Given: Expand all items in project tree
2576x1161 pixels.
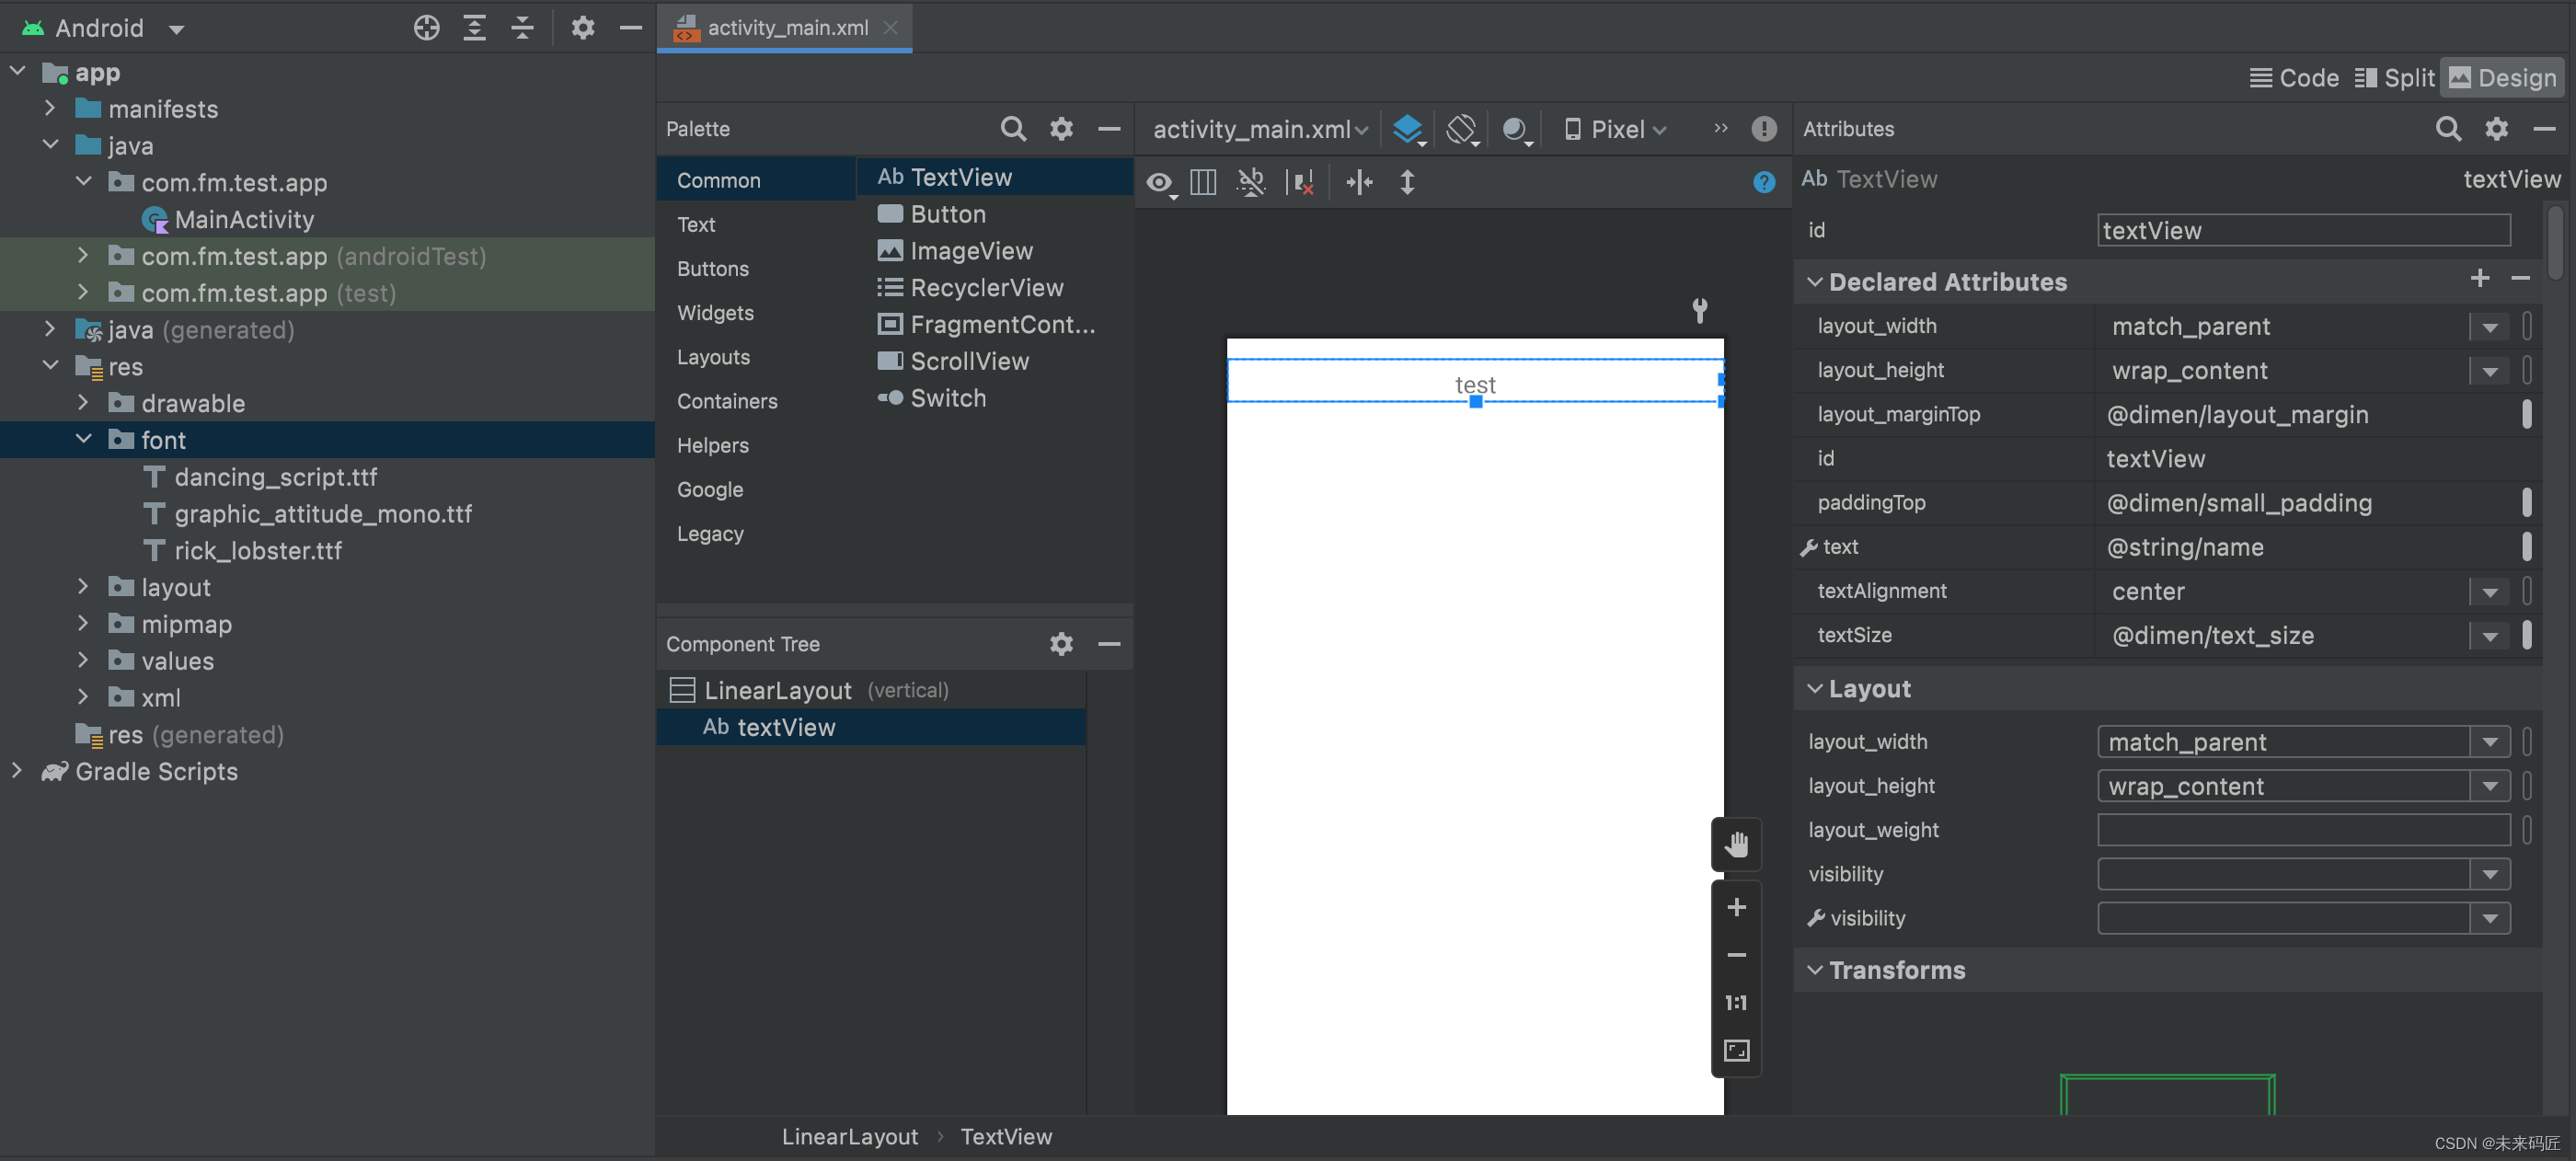Looking at the screenshot, I should pos(474,28).
